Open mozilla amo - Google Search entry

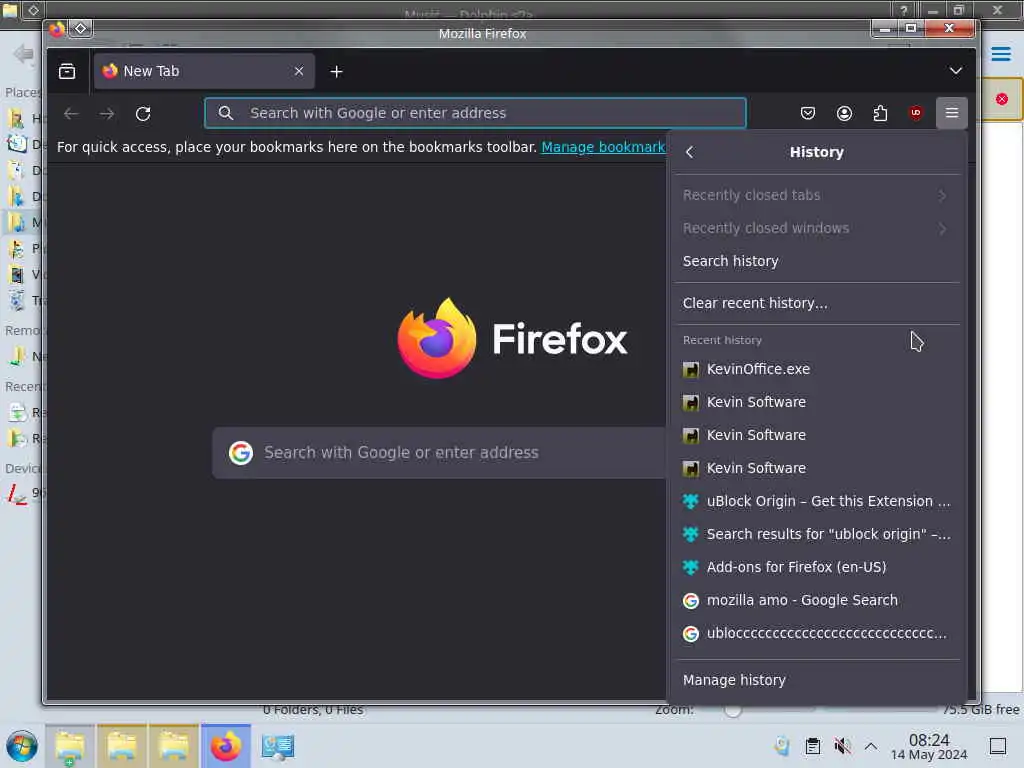click(816, 600)
